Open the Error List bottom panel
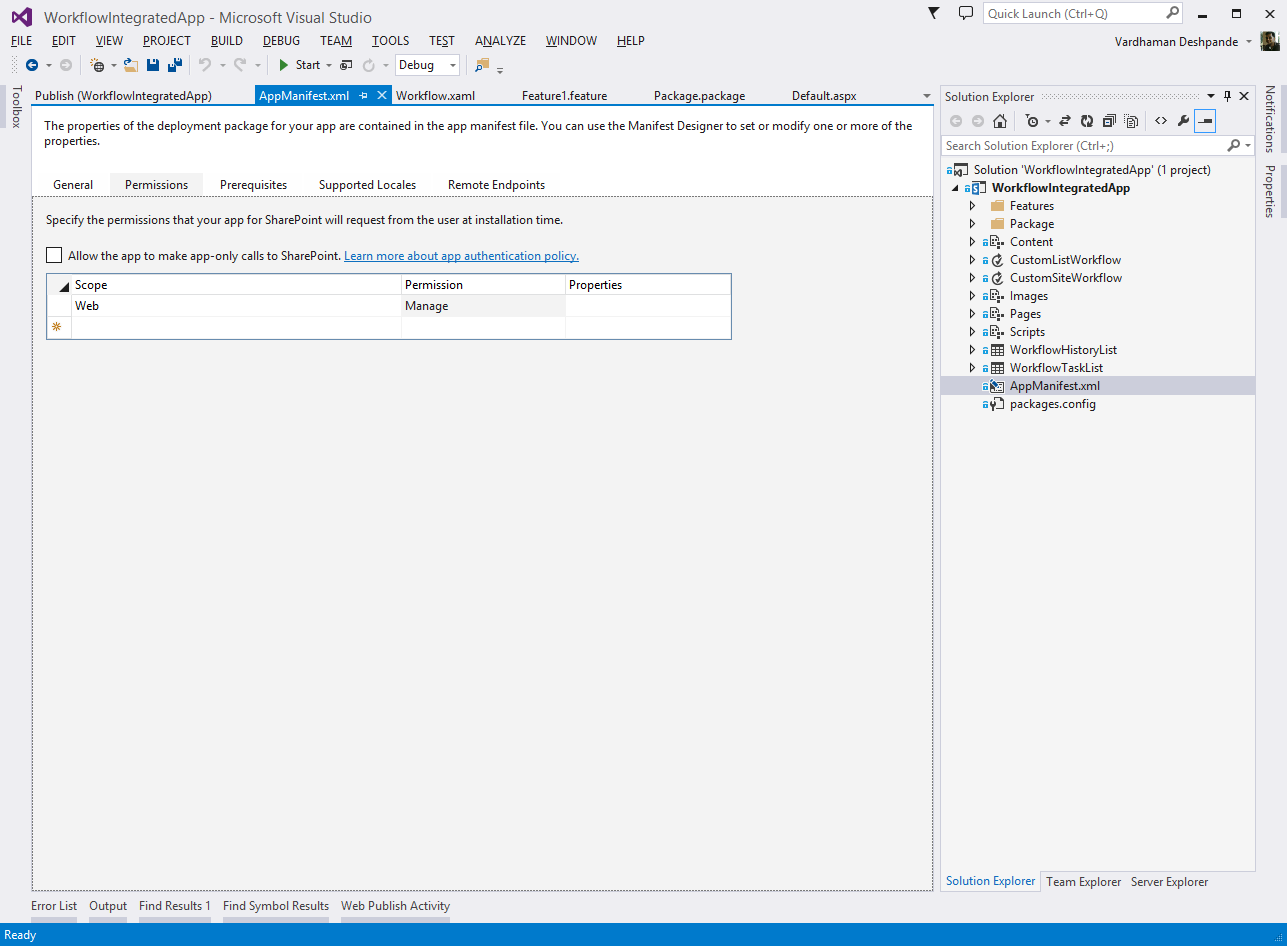The image size is (1287, 946). [x=54, y=906]
